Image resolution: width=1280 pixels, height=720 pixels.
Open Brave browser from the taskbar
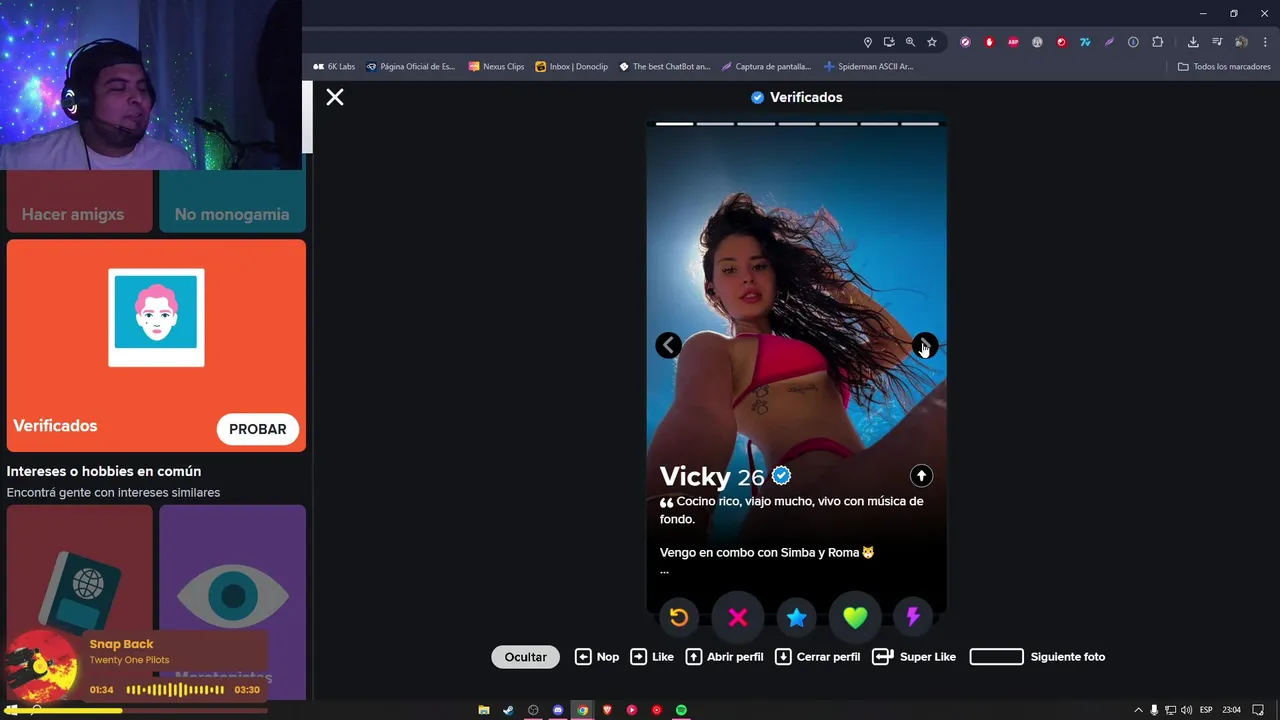pyautogui.click(x=607, y=710)
